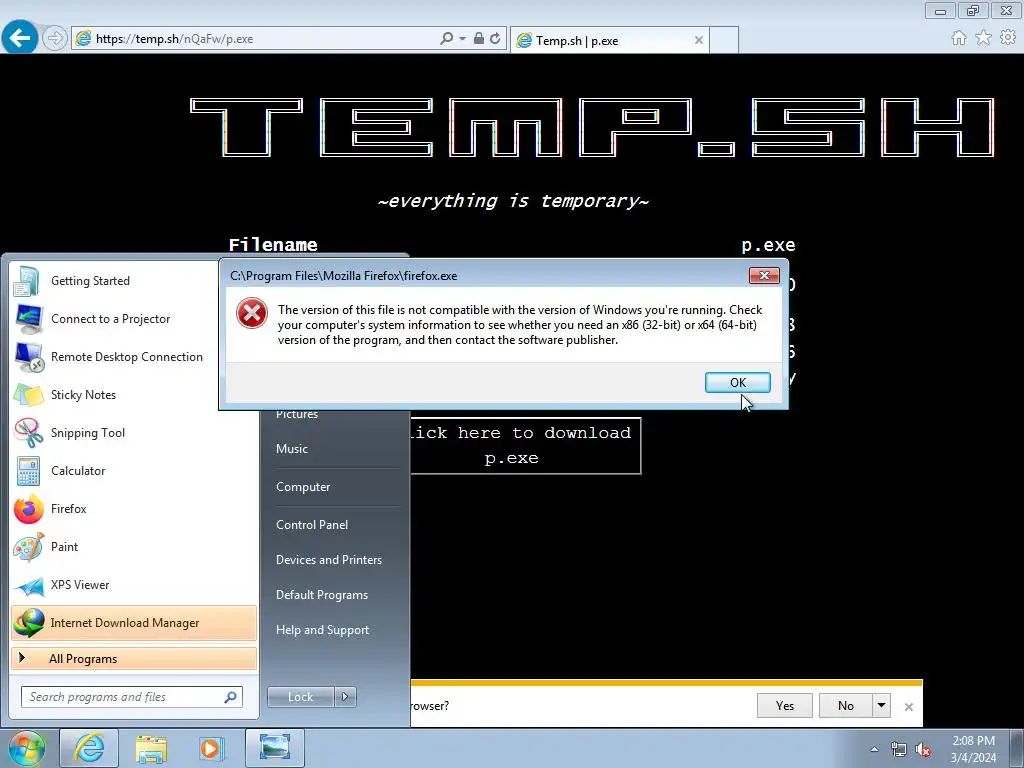This screenshot has width=1024, height=768.
Task: Open XPS Viewer from Start menu
Action: [x=134, y=584]
